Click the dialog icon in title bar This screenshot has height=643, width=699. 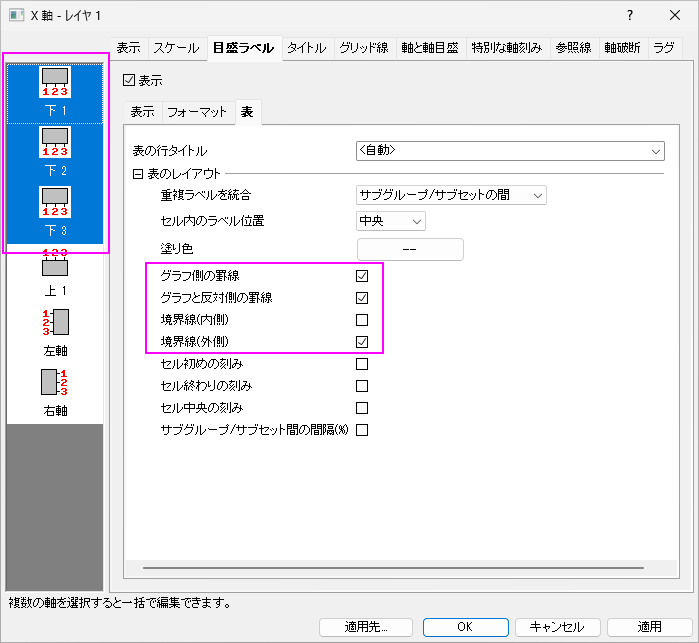(16, 15)
